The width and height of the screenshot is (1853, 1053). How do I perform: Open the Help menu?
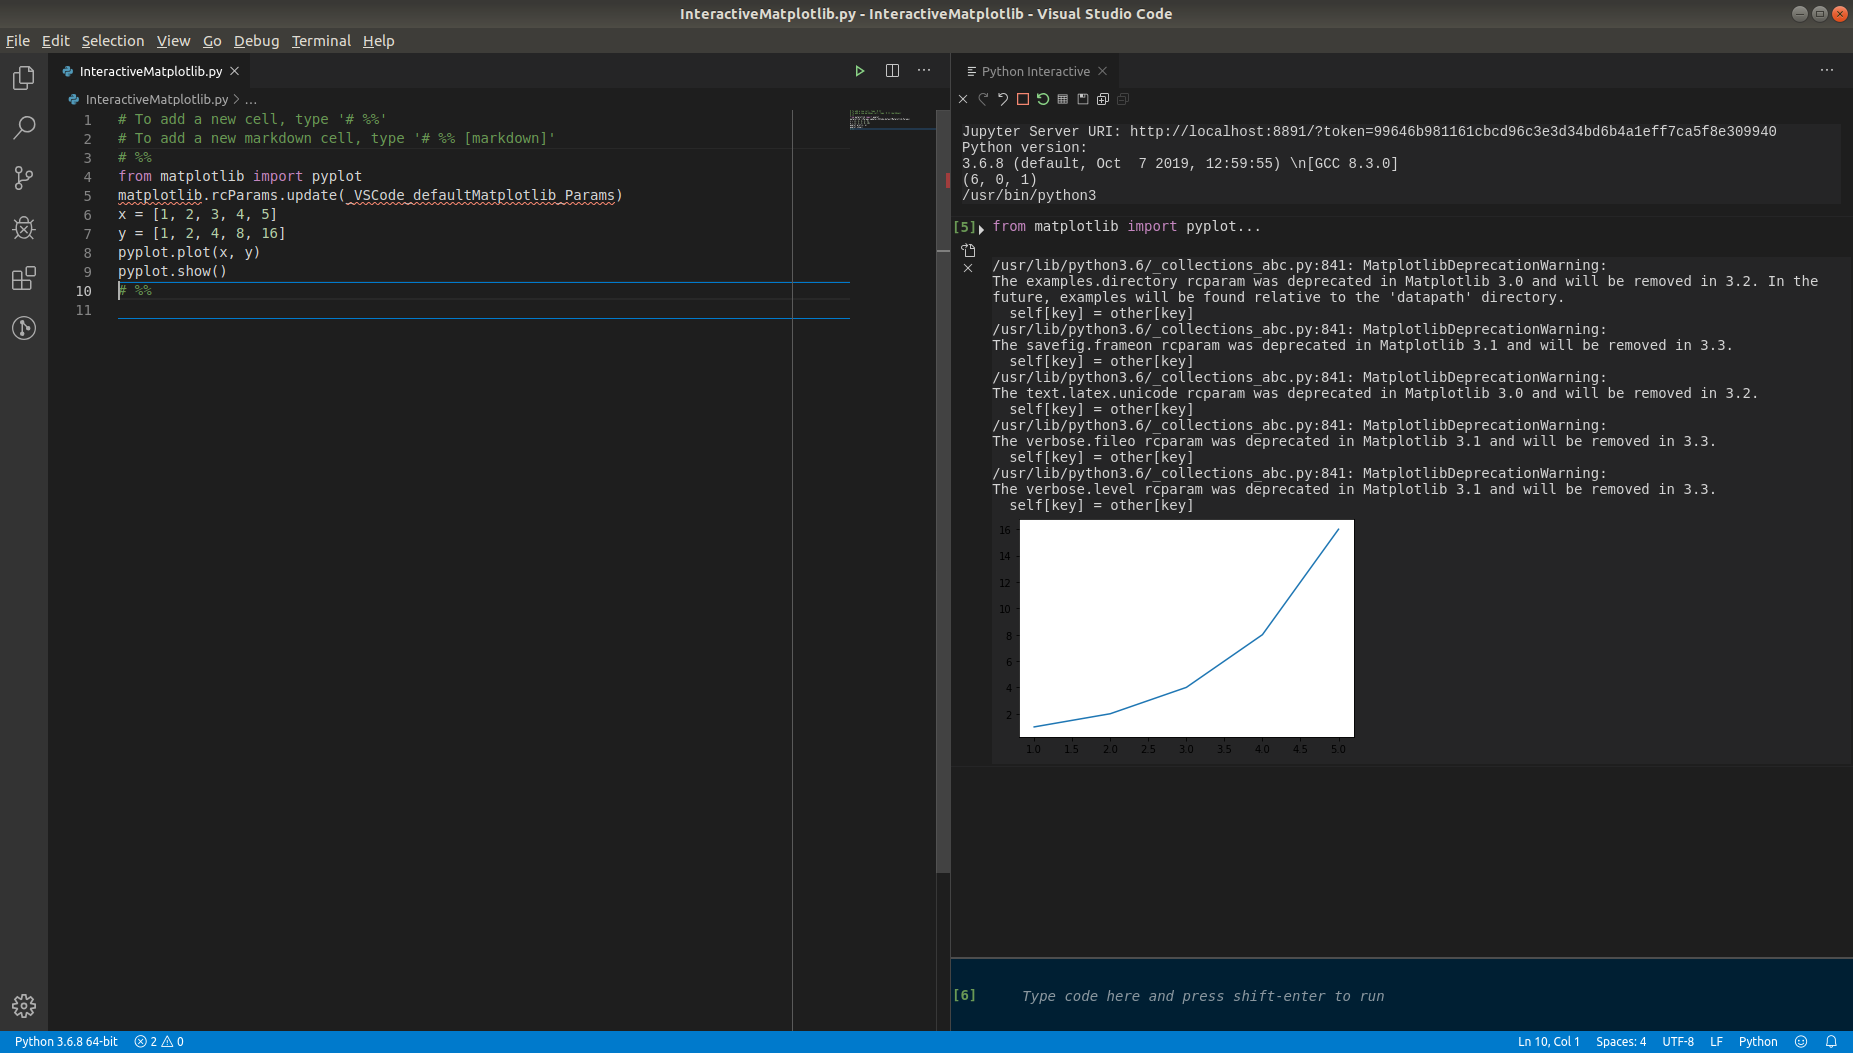click(x=379, y=41)
